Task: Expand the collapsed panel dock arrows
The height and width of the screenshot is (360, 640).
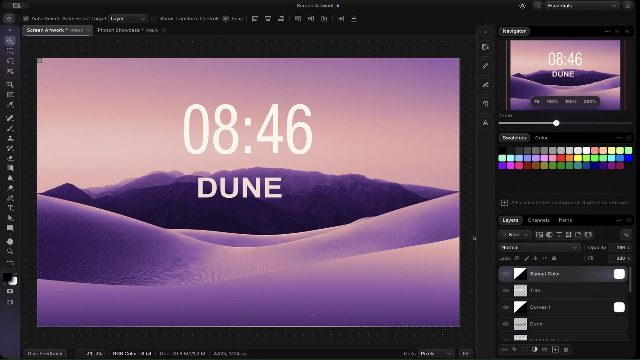Action: (x=485, y=32)
